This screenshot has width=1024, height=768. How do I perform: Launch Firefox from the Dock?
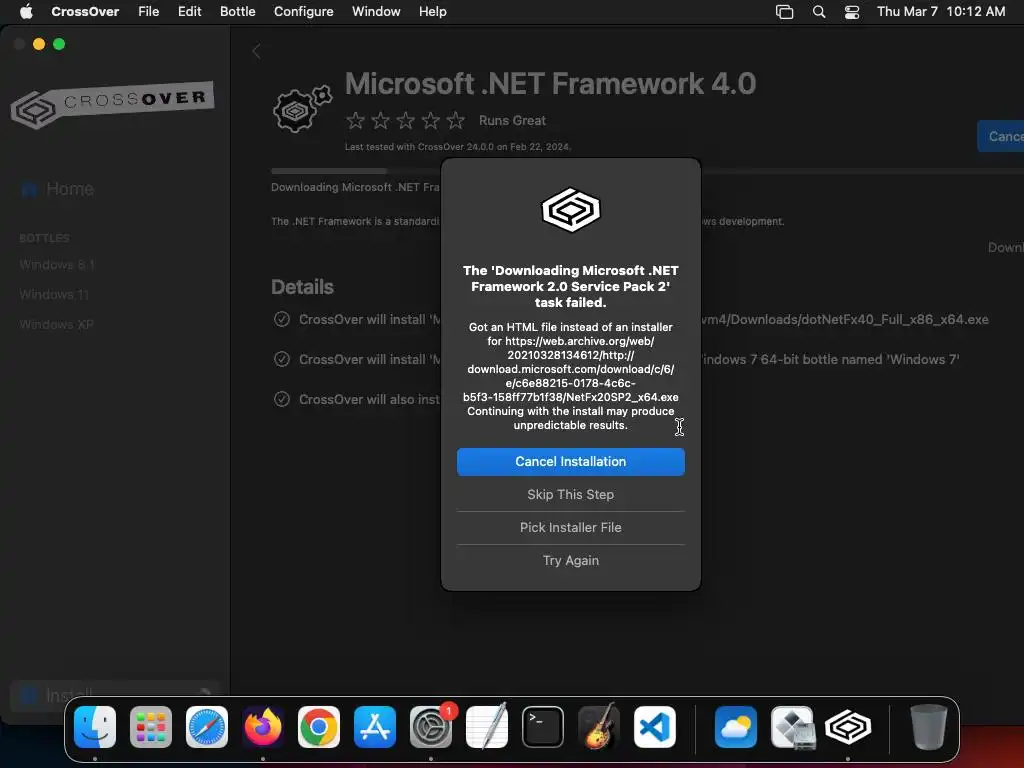pos(263,727)
